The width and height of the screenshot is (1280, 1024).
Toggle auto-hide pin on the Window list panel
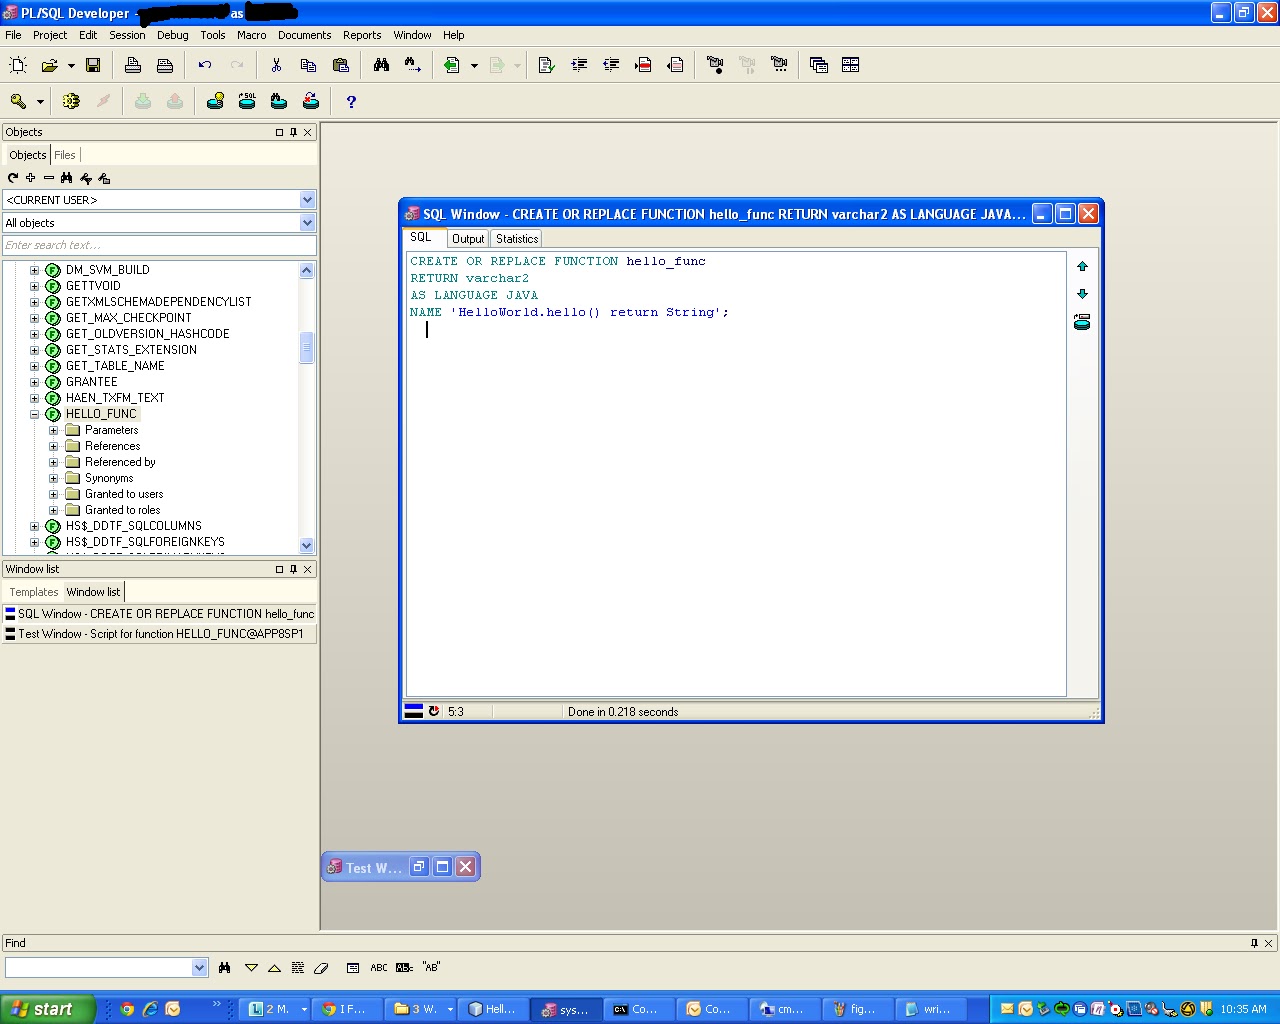293,568
